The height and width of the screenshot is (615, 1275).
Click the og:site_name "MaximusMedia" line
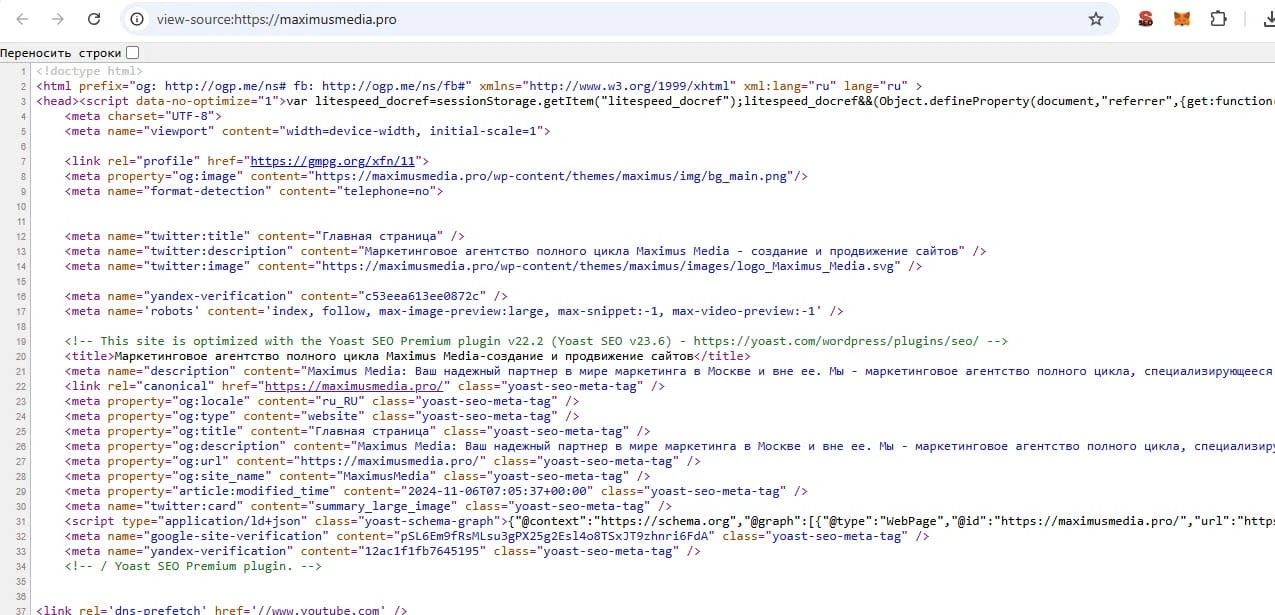click(x=357, y=476)
